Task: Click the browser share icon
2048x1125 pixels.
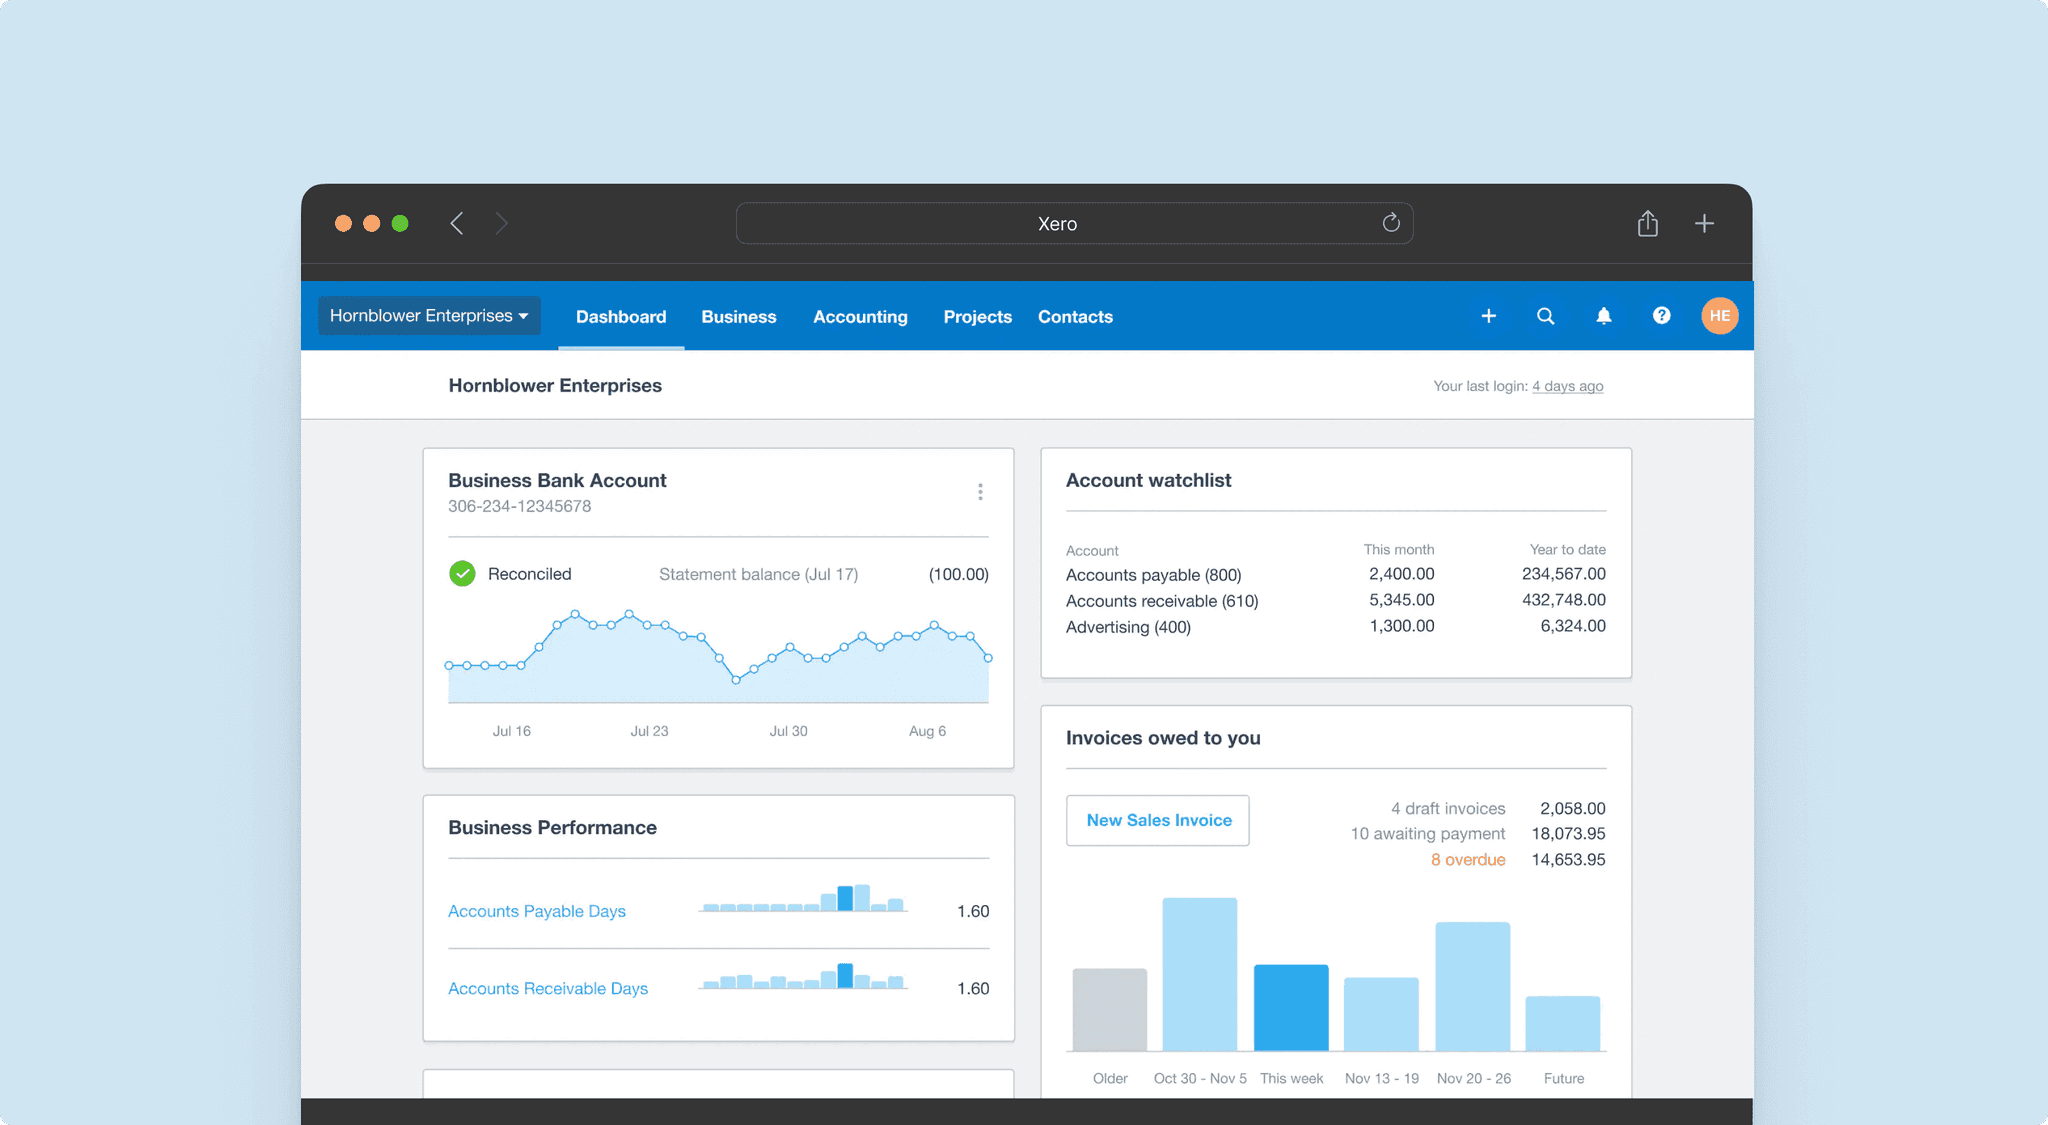Action: 1647,223
